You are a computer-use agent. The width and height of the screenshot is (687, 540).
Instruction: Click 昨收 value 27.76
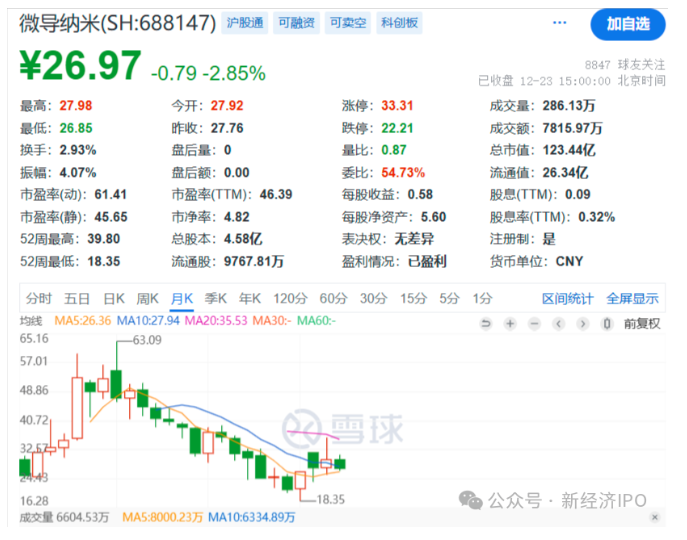pos(227,128)
